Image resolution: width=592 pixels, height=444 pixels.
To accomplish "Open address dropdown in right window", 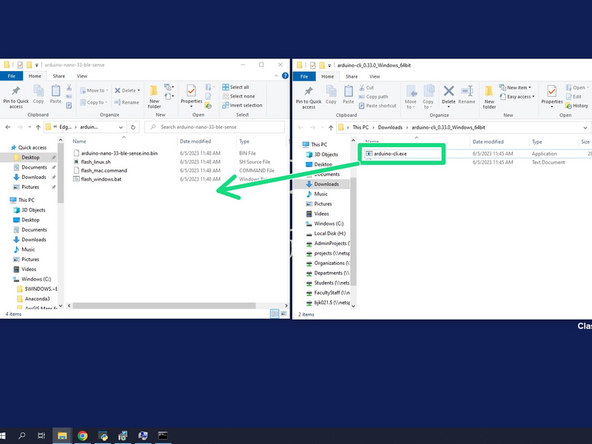I will click(x=586, y=128).
